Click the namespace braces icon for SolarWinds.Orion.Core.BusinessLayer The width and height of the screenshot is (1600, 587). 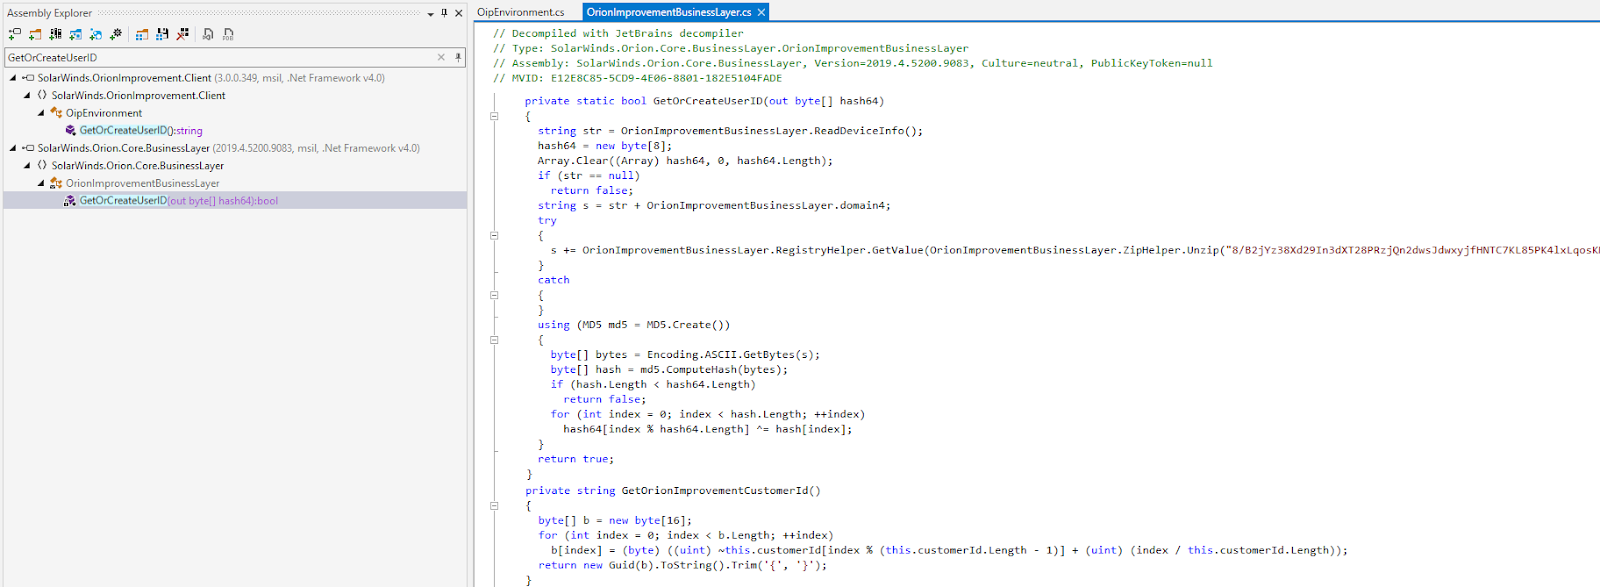point(42,166)
